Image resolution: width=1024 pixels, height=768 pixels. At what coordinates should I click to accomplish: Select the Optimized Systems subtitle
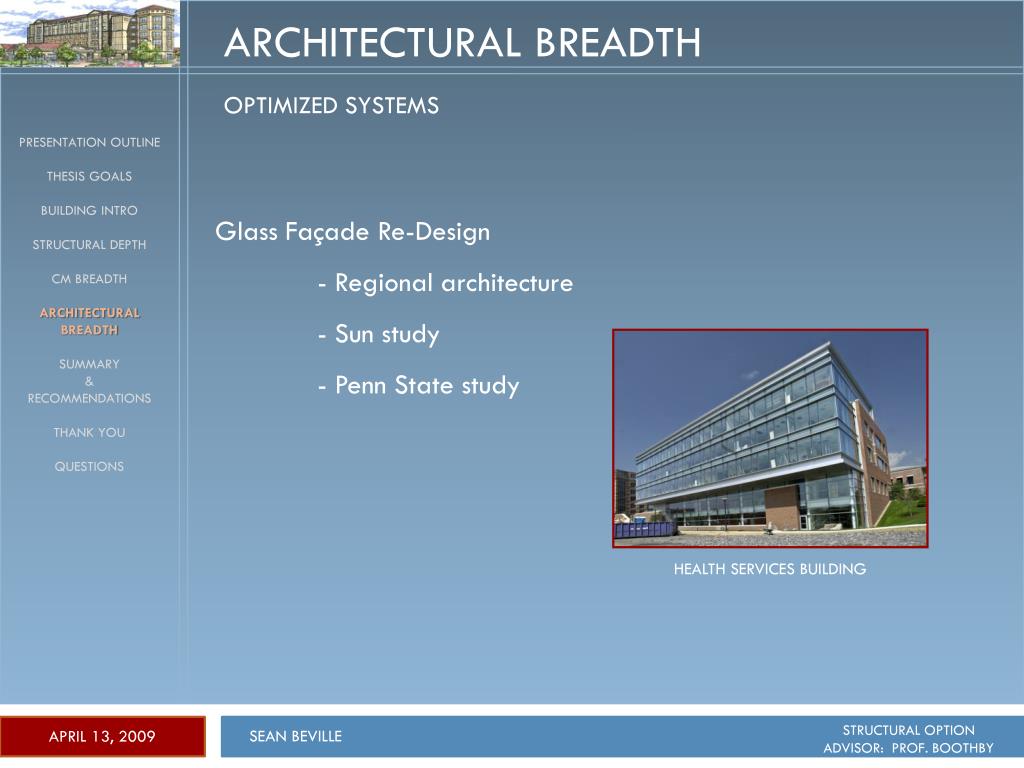(x=331, y=105)
